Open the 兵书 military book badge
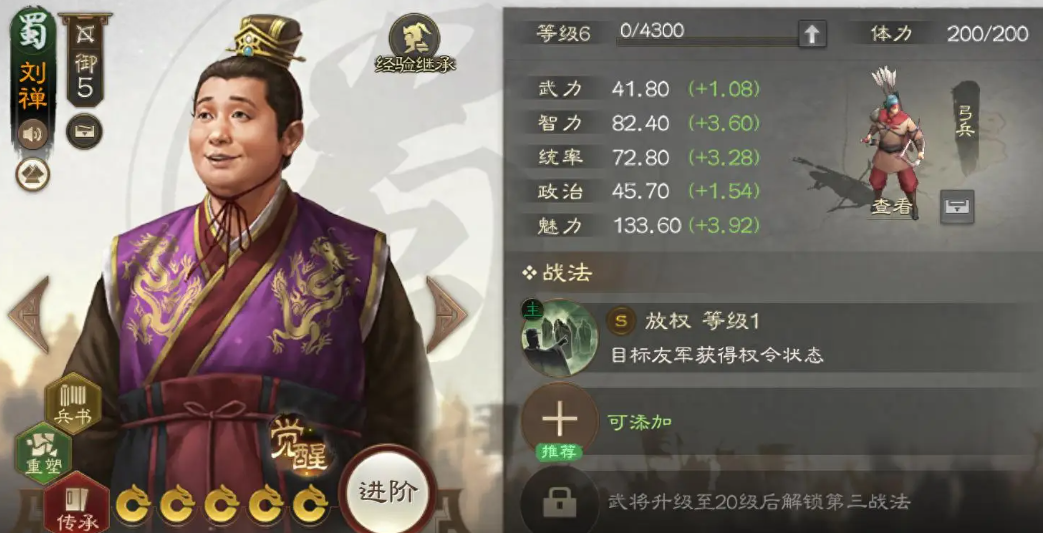This screenshot has height=533, width=1043. point(73,403)
